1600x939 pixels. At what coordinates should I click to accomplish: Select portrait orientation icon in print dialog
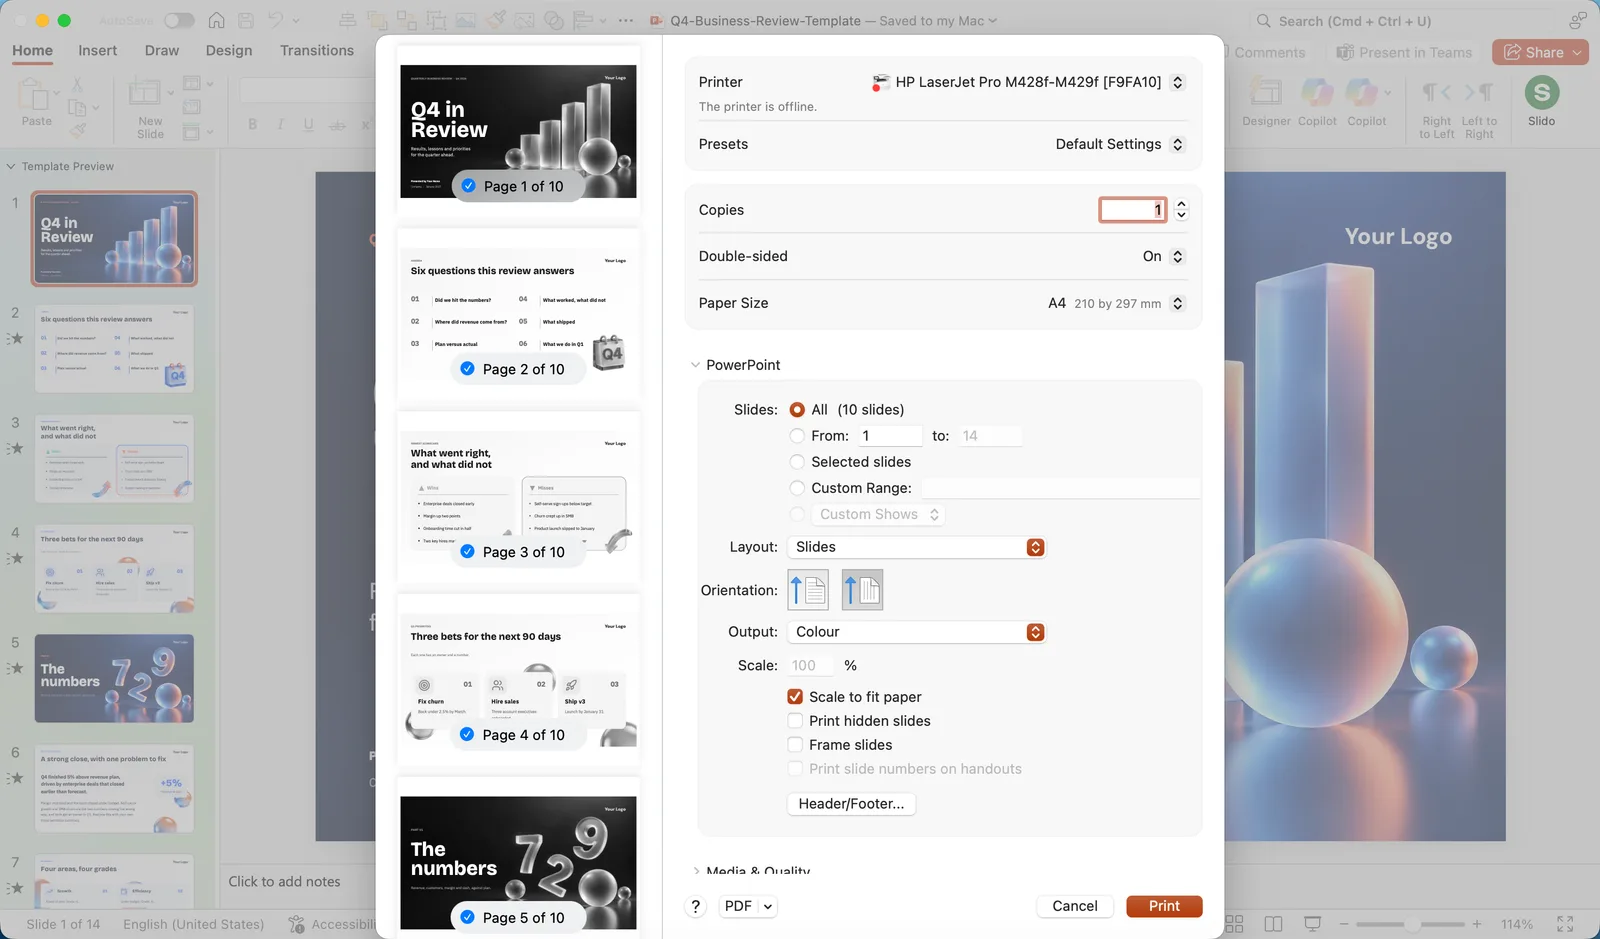(808, 590)
